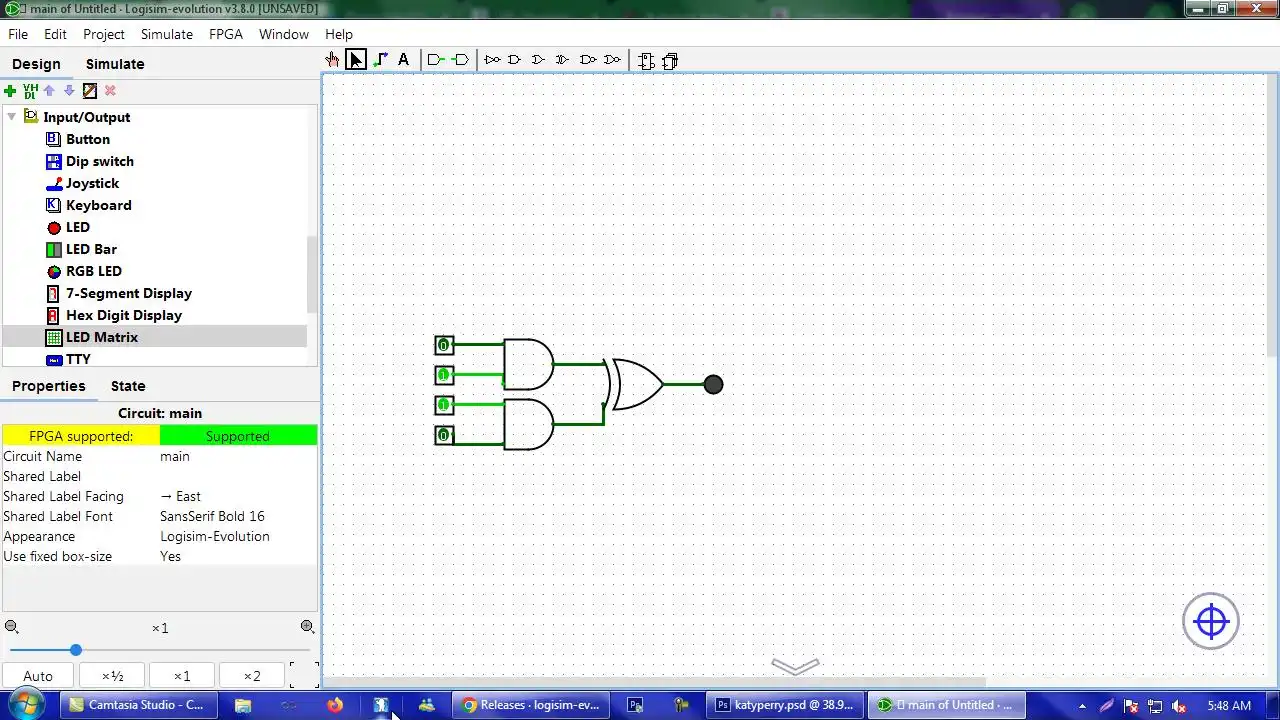Open the Use fixed box-size Yes dropdown

pyautogui.click(x=238, y=556)
